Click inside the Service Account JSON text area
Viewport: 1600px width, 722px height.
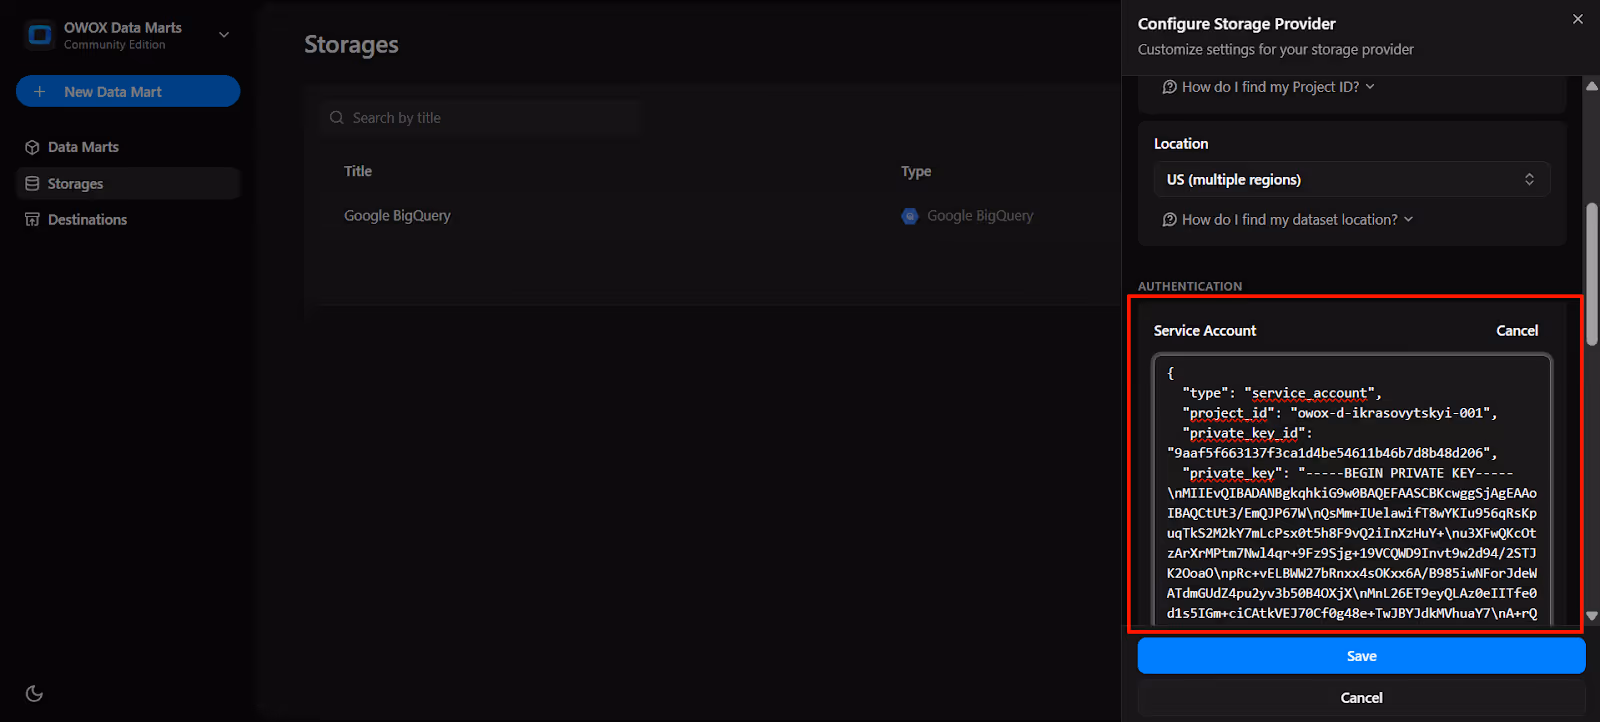1352,490
